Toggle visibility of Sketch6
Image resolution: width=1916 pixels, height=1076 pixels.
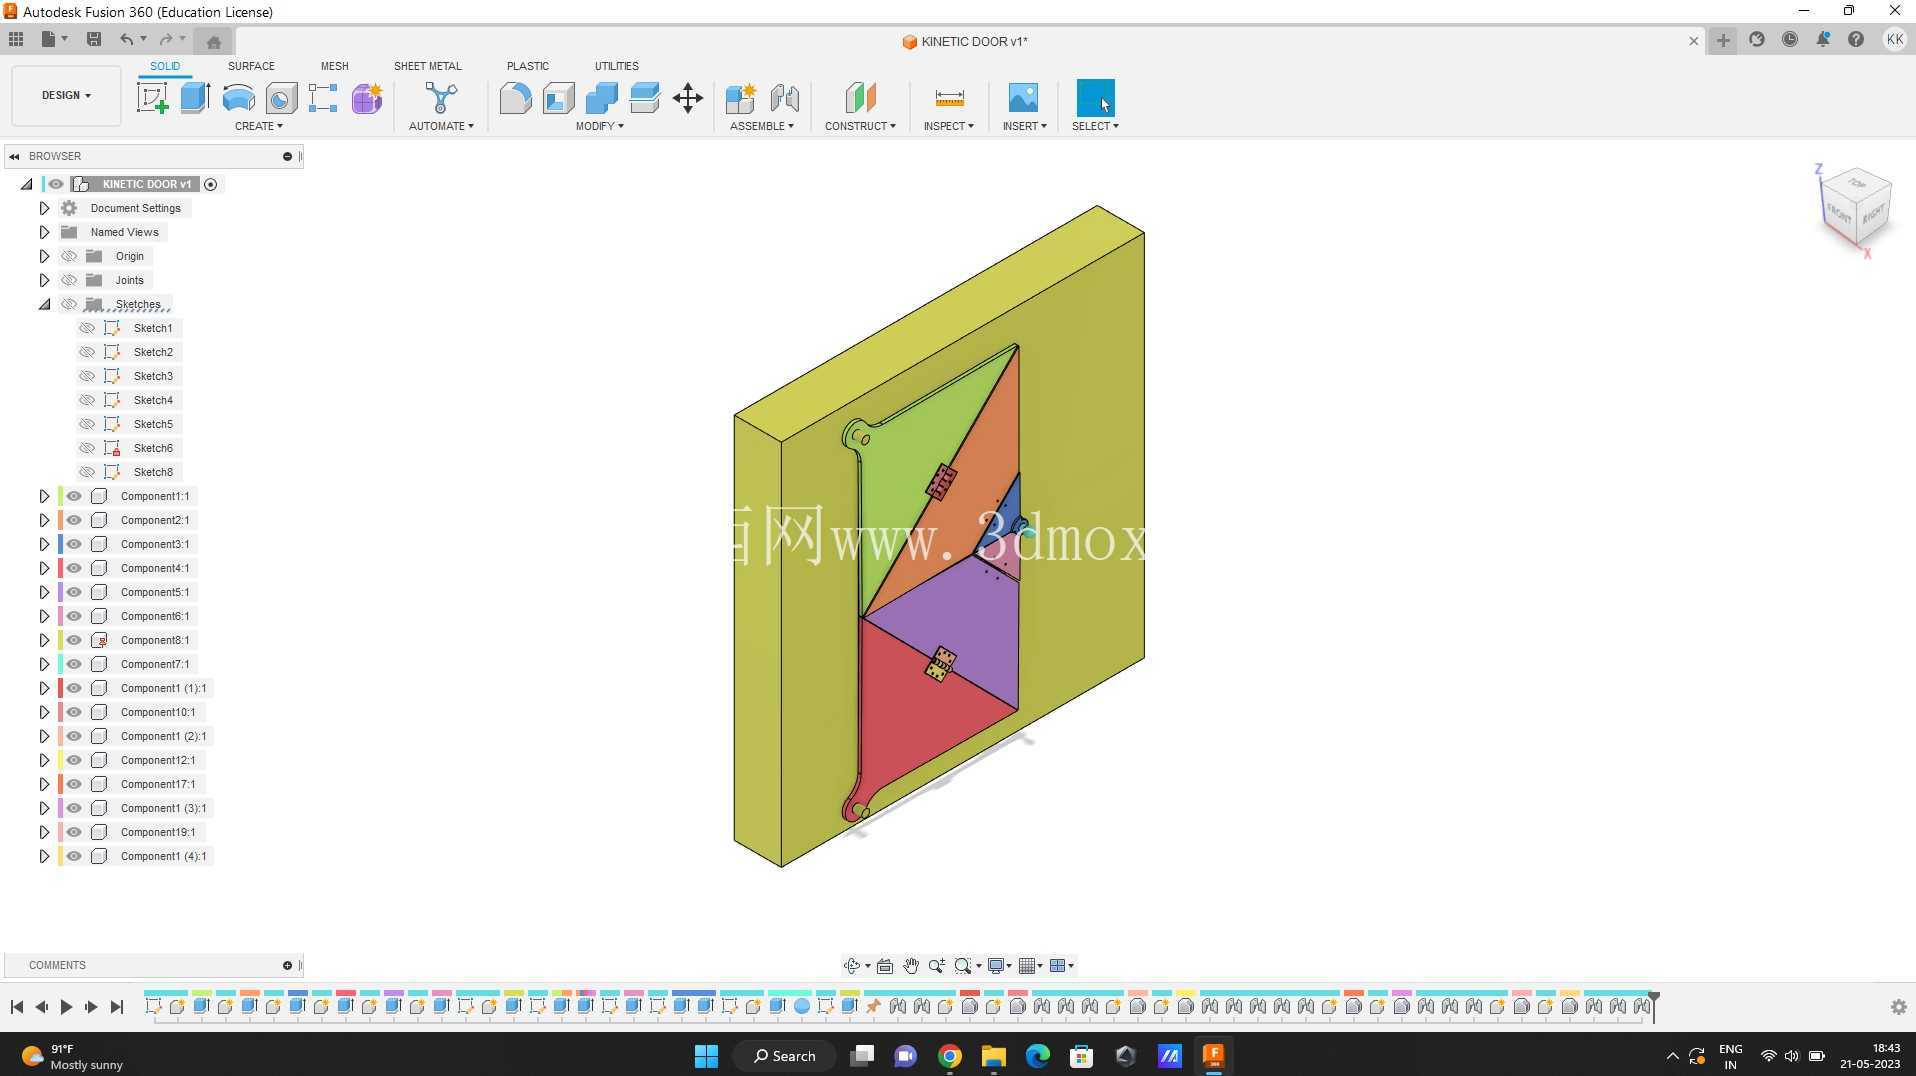click(x=87, y=448)
